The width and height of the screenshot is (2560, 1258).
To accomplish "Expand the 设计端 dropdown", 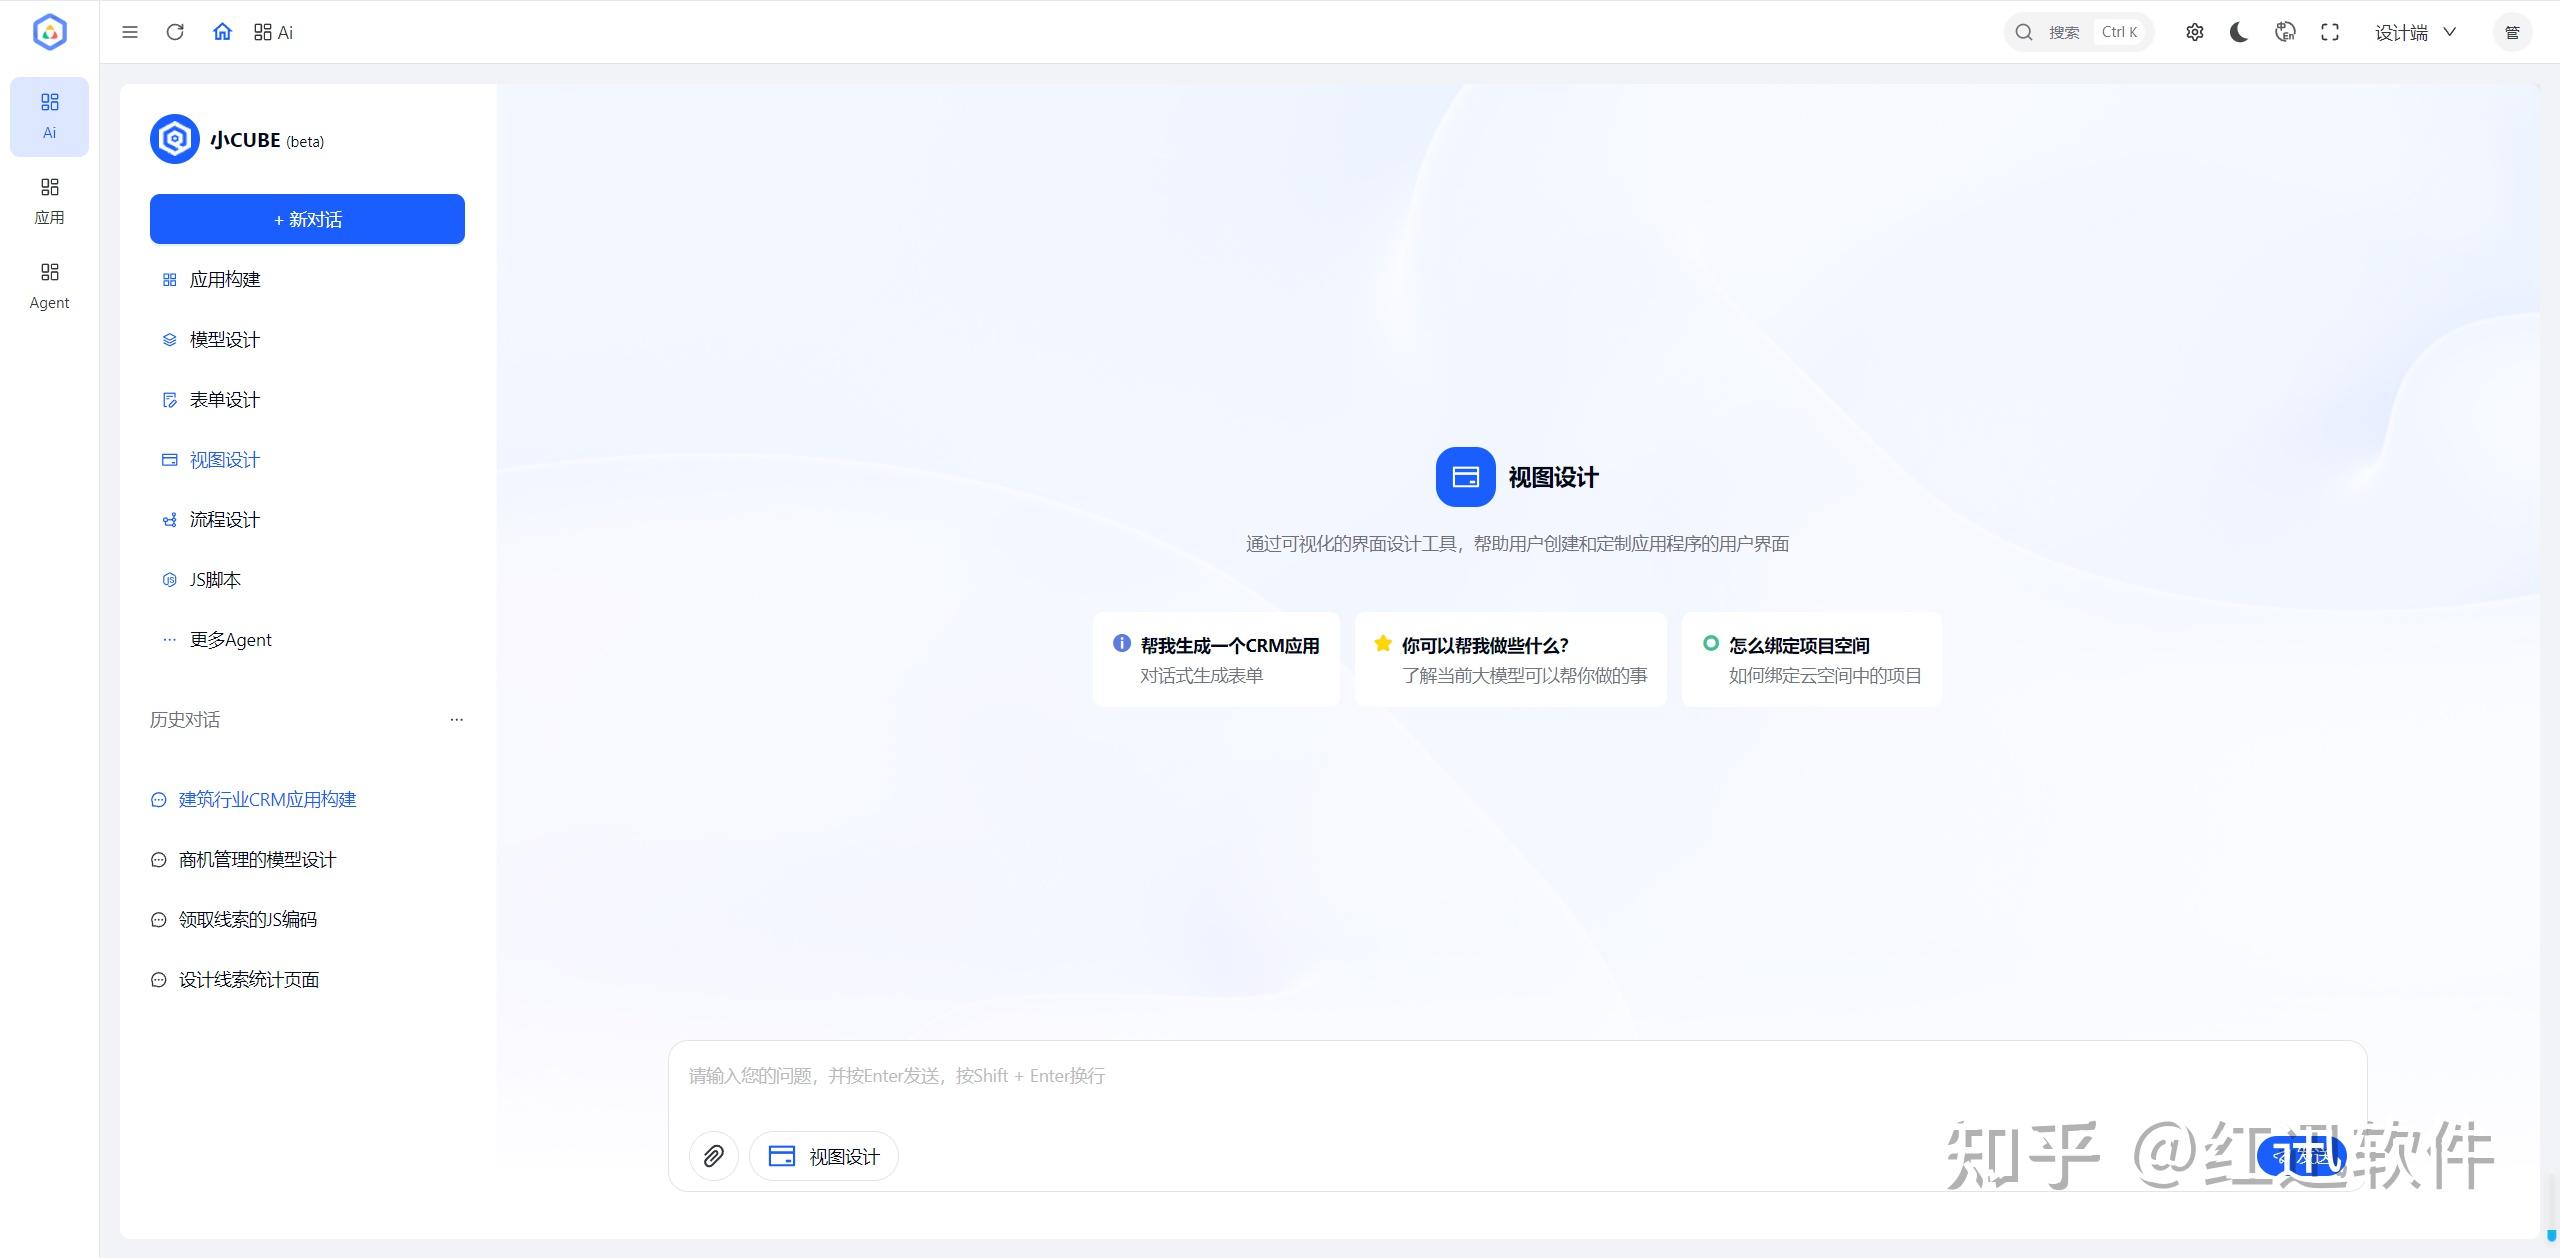I will 2415,32.
